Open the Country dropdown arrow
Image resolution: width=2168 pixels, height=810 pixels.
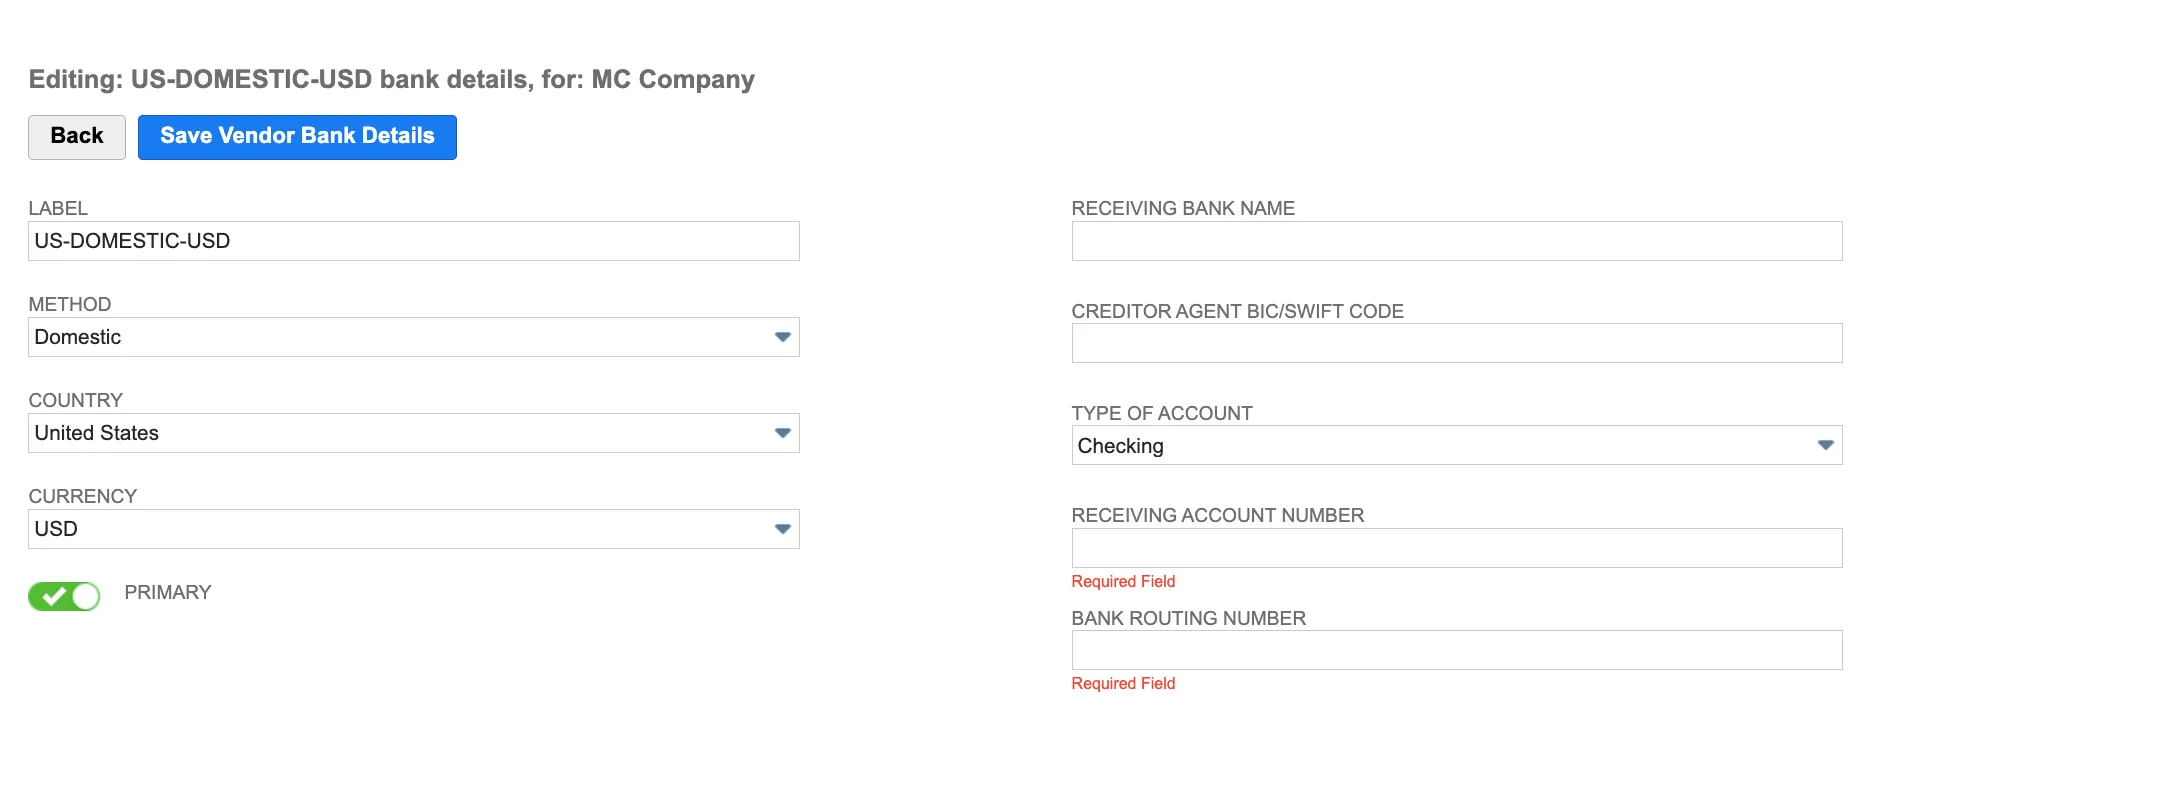tap(782, 433)
